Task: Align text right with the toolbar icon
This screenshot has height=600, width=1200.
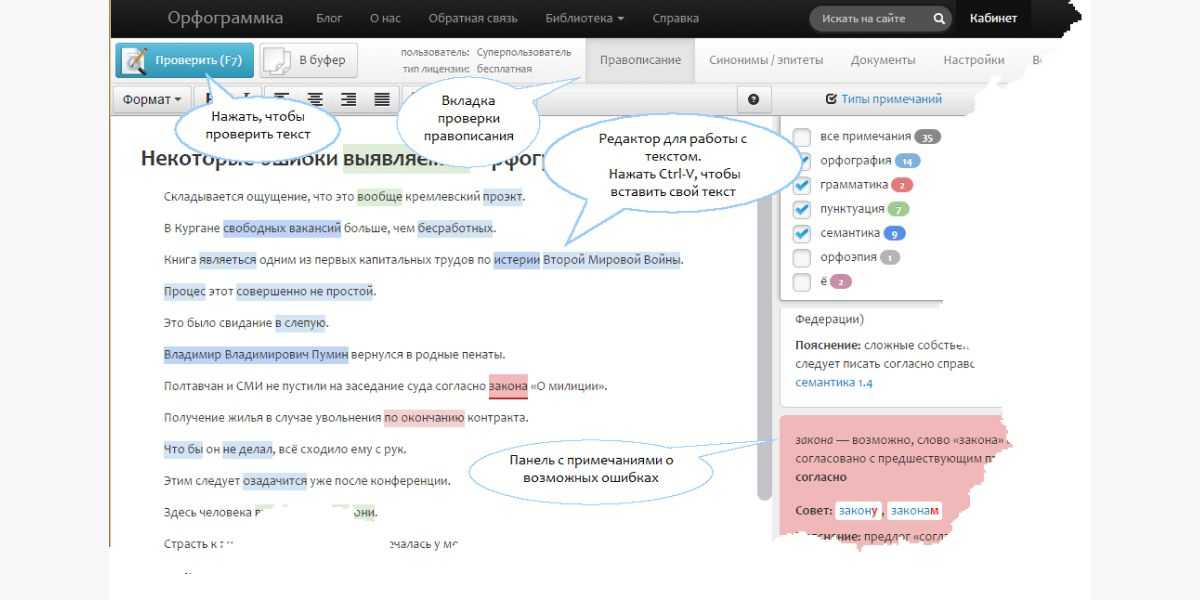Action: [x=348, y=99]
